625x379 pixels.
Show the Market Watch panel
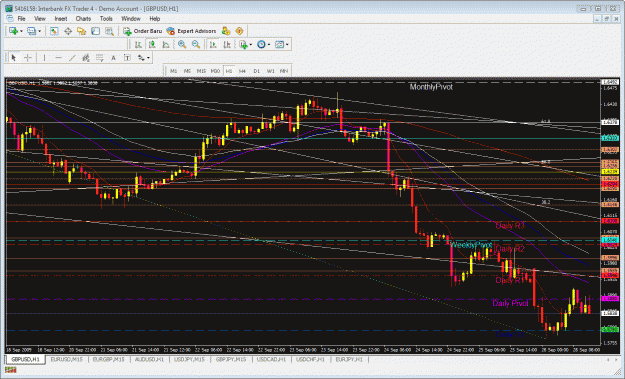click(x=54, y=31)
